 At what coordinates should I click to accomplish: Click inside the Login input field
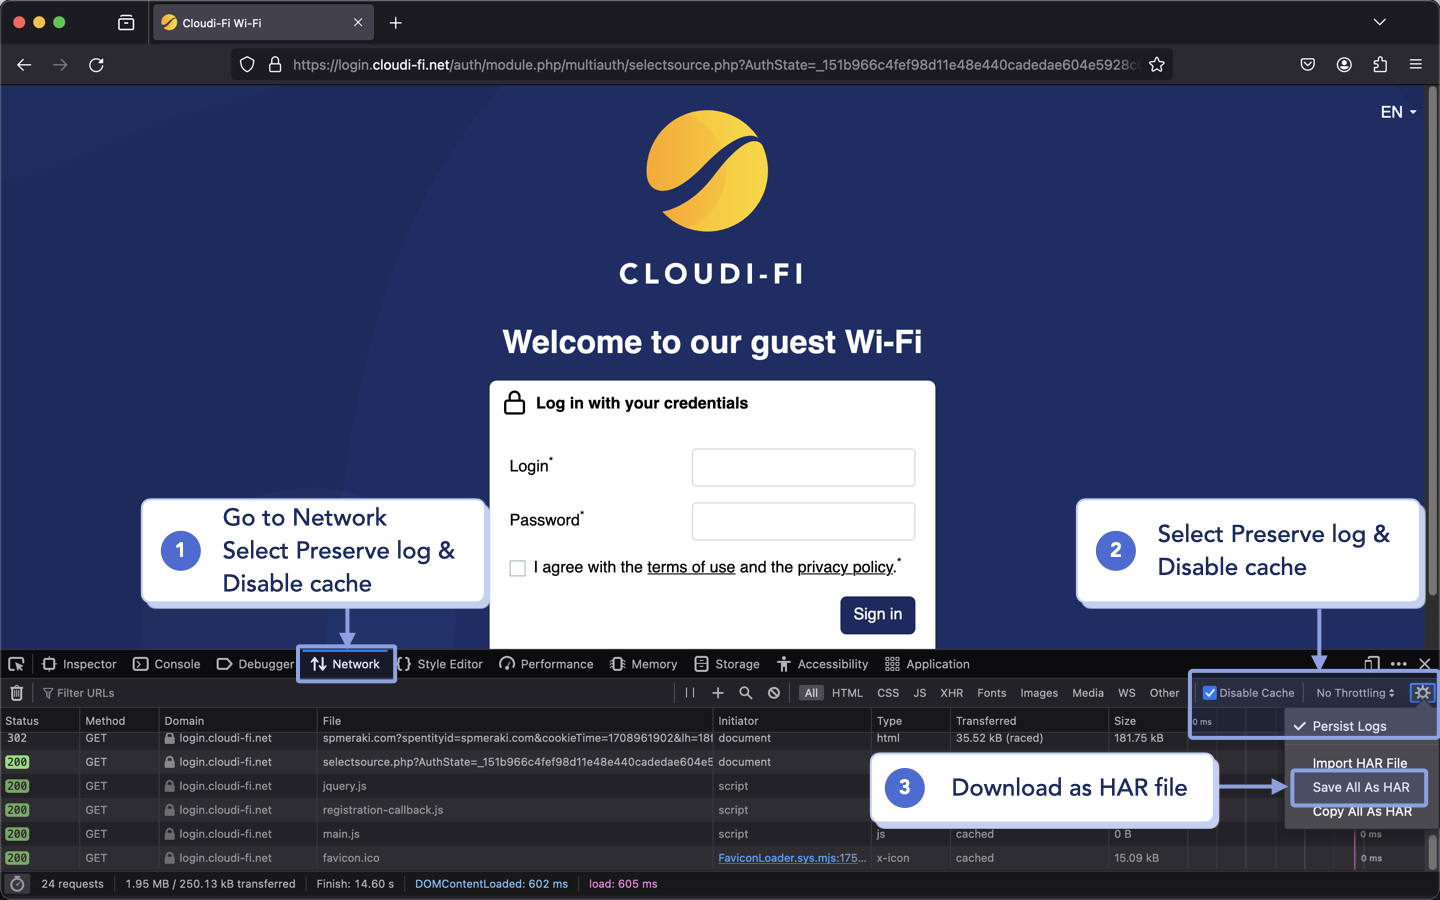click(x=803, y=467)
